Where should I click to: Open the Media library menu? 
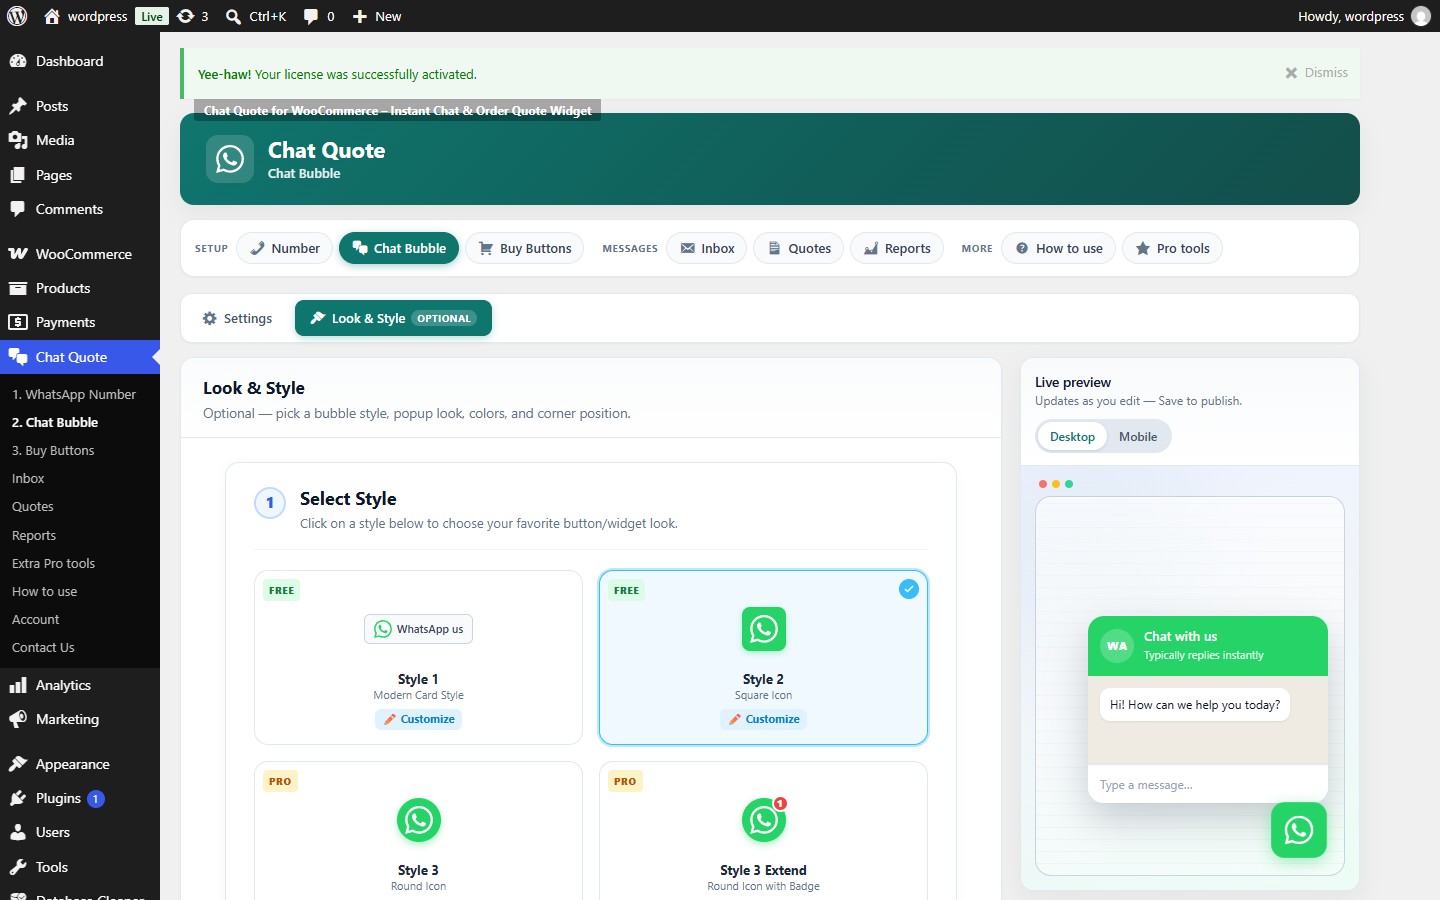coord(80,140)
